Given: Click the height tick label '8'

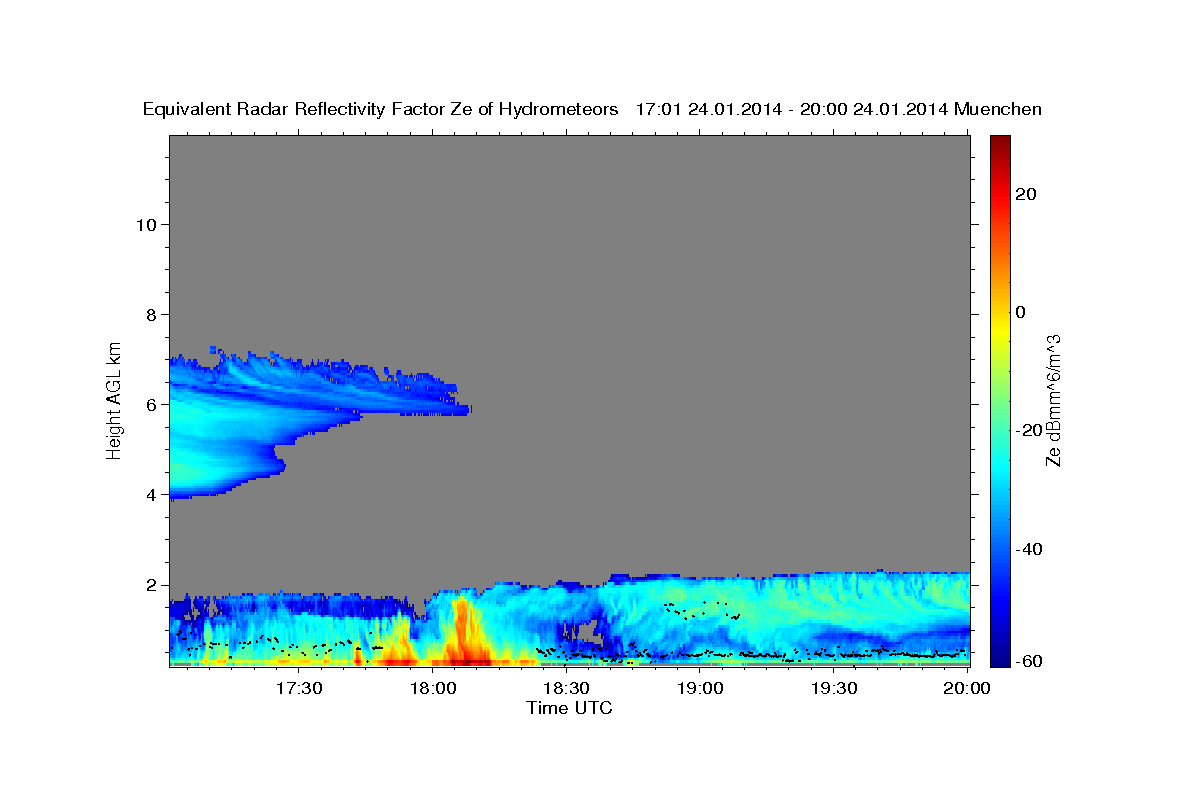Looking at the screenshot, I should [x=152, y=314].
